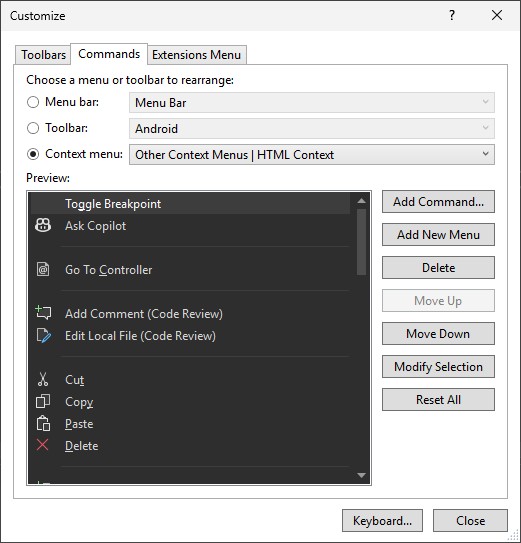Viewport: 521px width, 543px height.
Task: Click the Edit Local File pencil icon
Action: point(44,335)
